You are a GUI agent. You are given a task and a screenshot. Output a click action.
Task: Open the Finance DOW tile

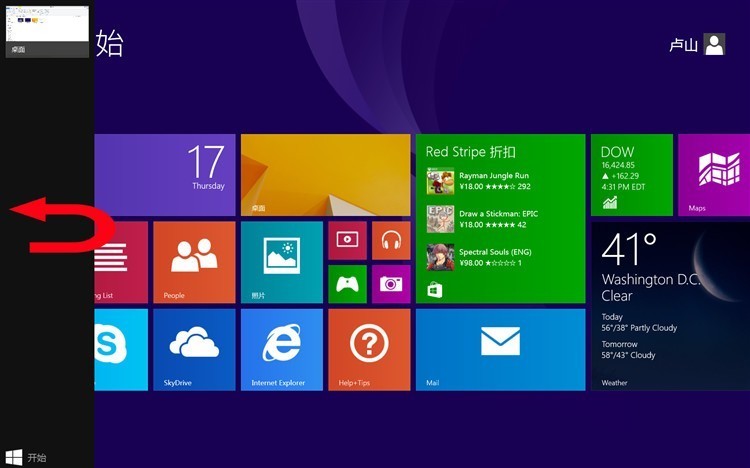632,175
